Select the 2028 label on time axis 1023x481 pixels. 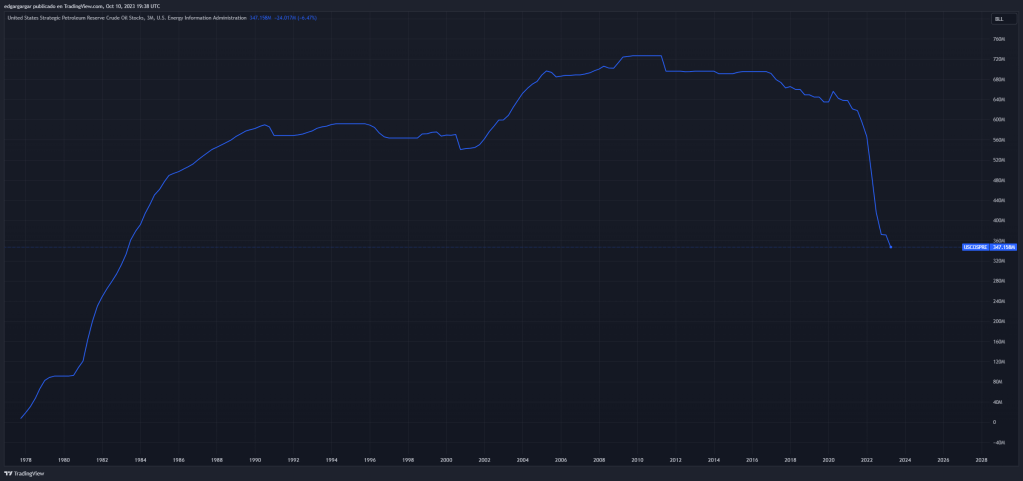pos(981,460)
